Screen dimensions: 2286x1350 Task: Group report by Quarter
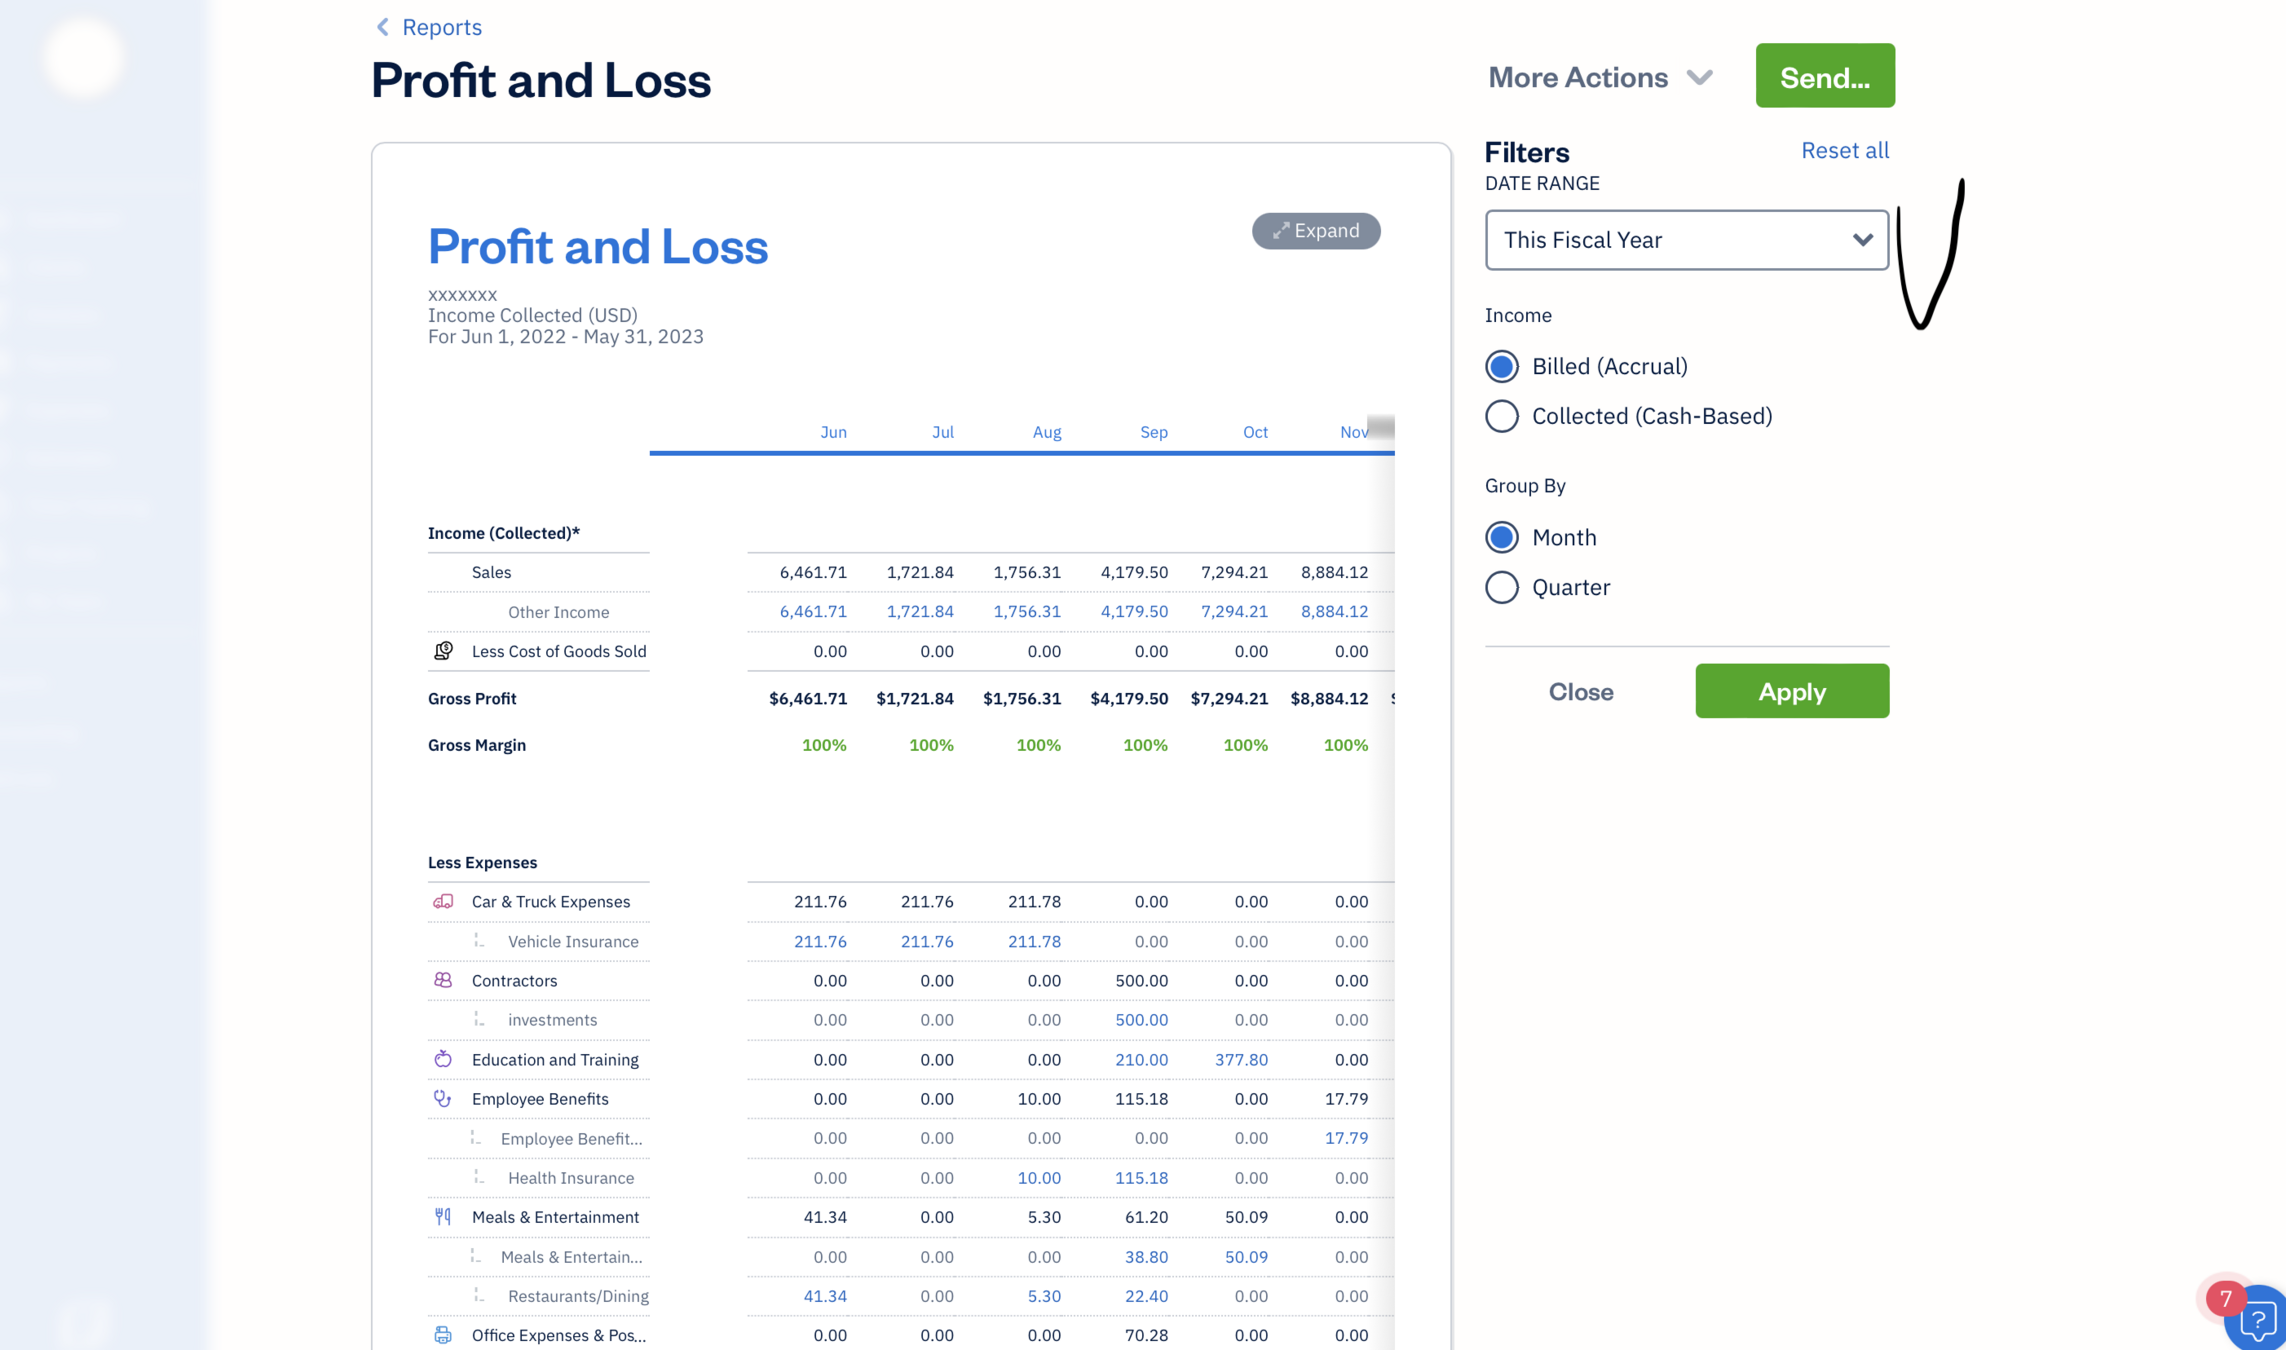pos(1501,587)
